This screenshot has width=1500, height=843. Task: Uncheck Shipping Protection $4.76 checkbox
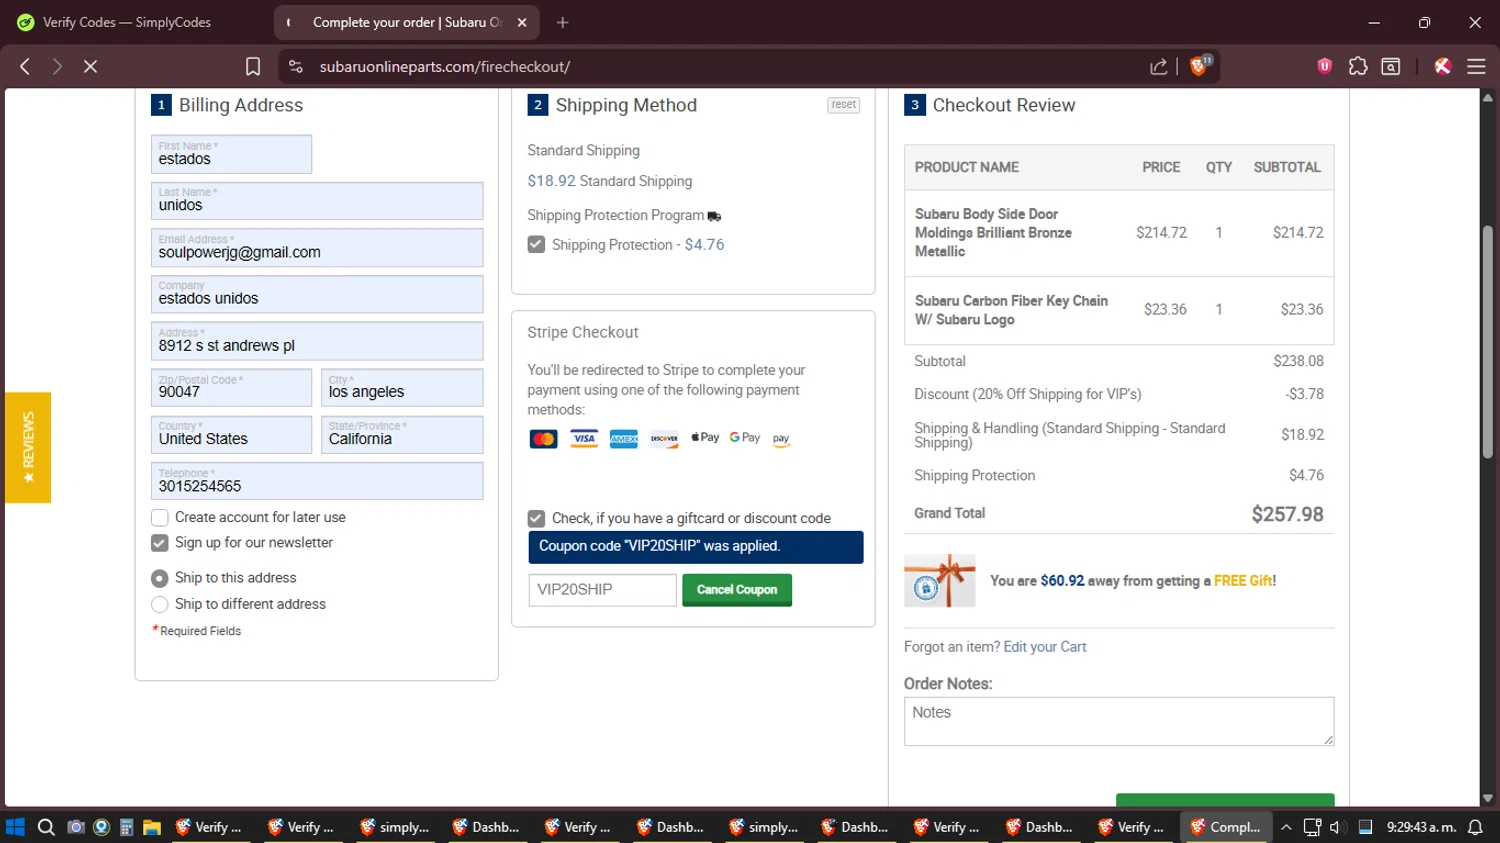537,245
